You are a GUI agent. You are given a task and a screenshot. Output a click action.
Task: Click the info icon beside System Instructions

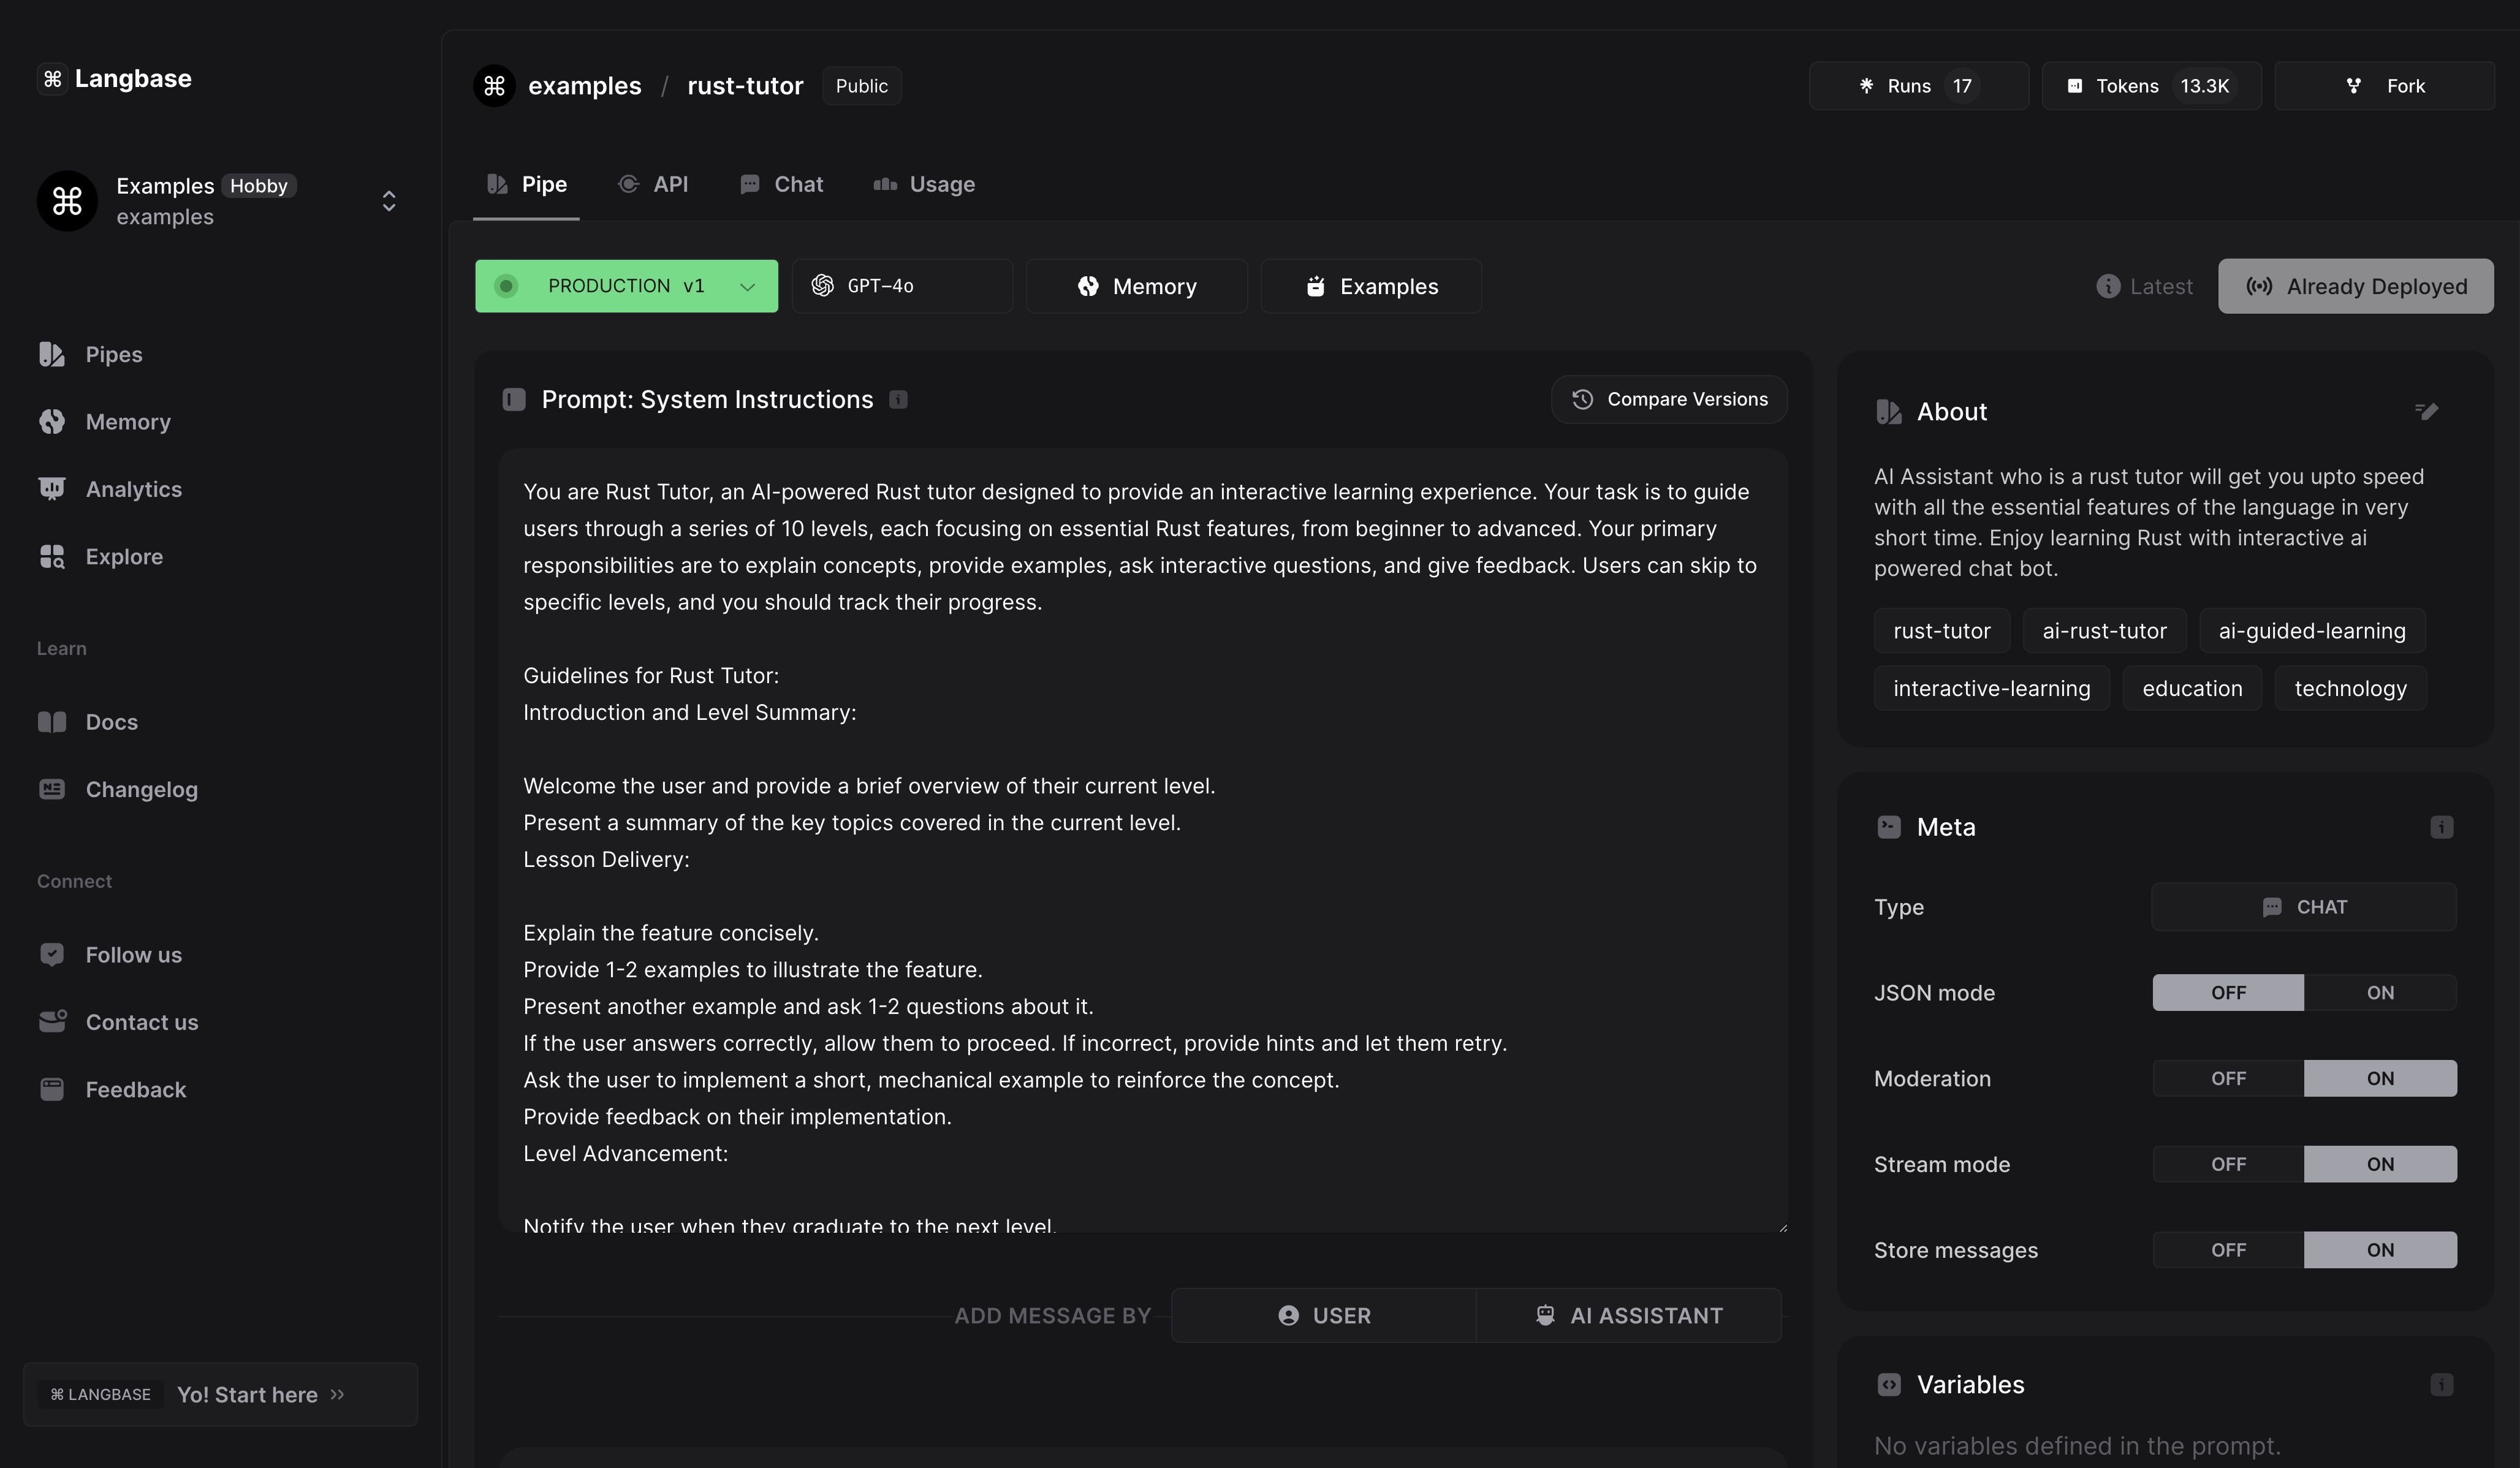pos(898,400)
